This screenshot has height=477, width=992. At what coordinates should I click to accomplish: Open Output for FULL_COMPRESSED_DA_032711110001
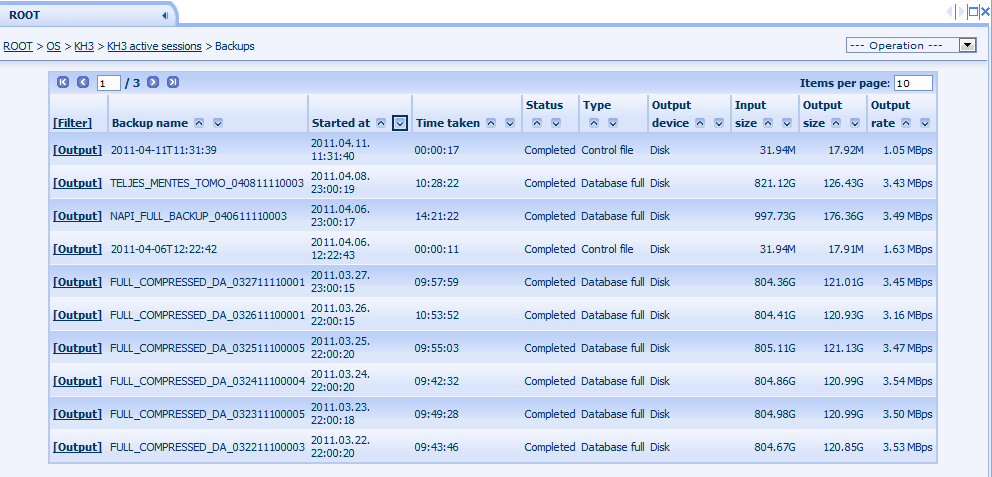point(77,282)
